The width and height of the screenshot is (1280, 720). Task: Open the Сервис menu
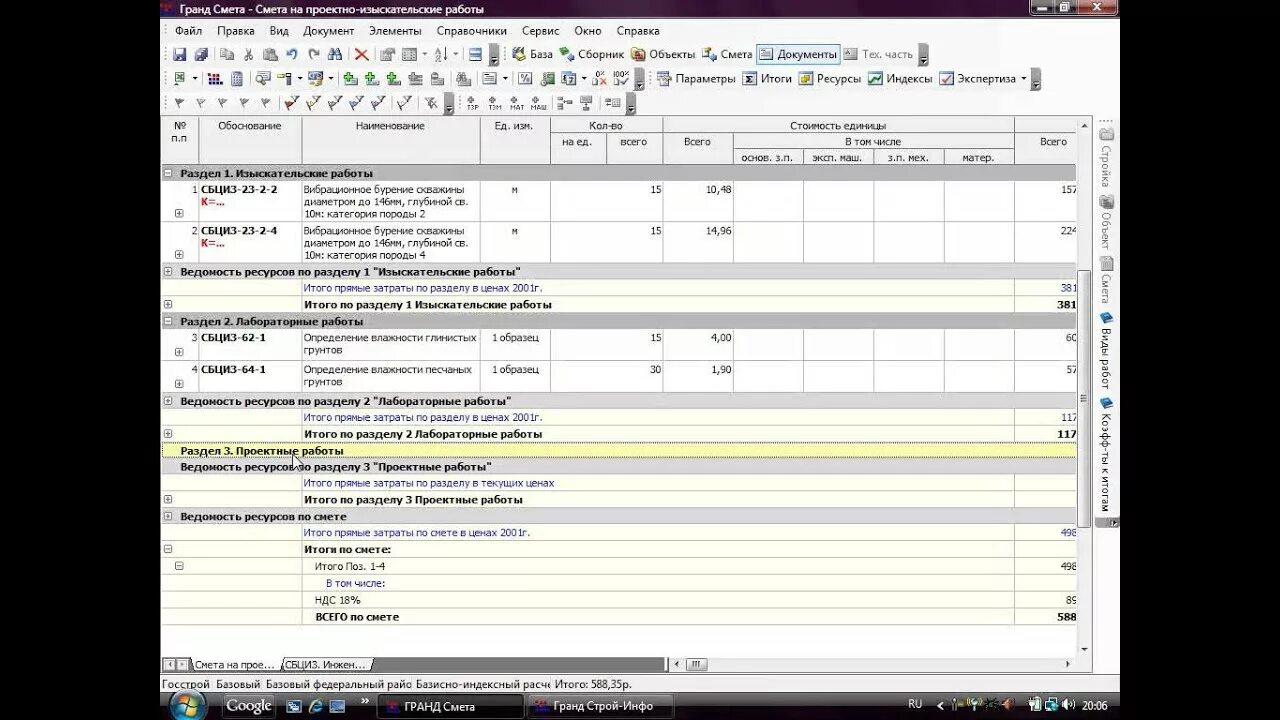(x=541, y=31)
